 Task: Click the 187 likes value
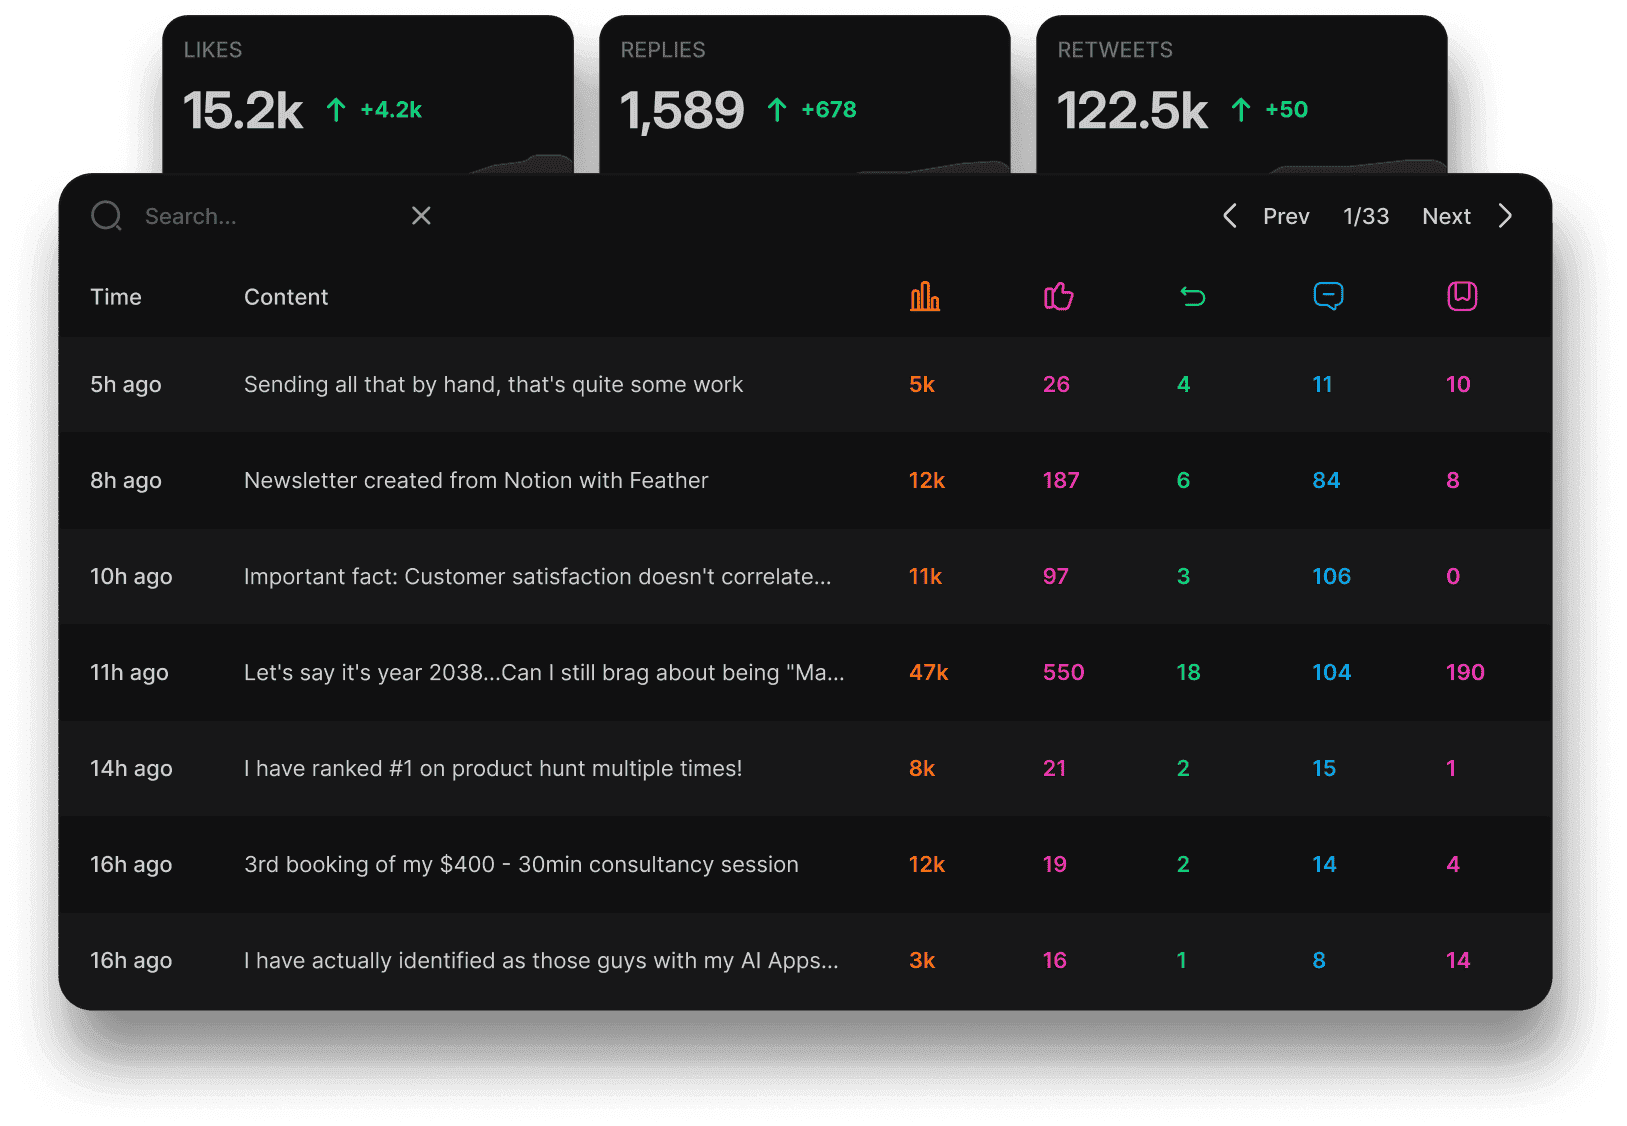point(1061,480)
